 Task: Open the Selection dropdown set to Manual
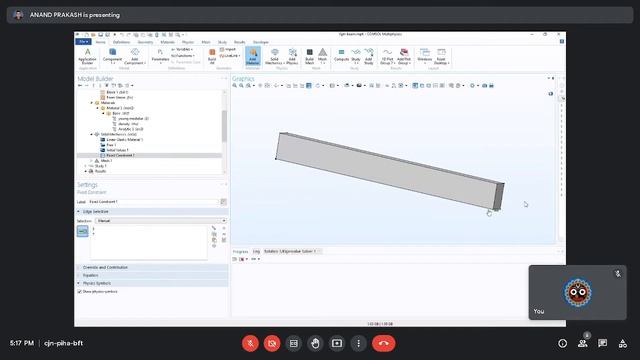click(x=161, y=221)
